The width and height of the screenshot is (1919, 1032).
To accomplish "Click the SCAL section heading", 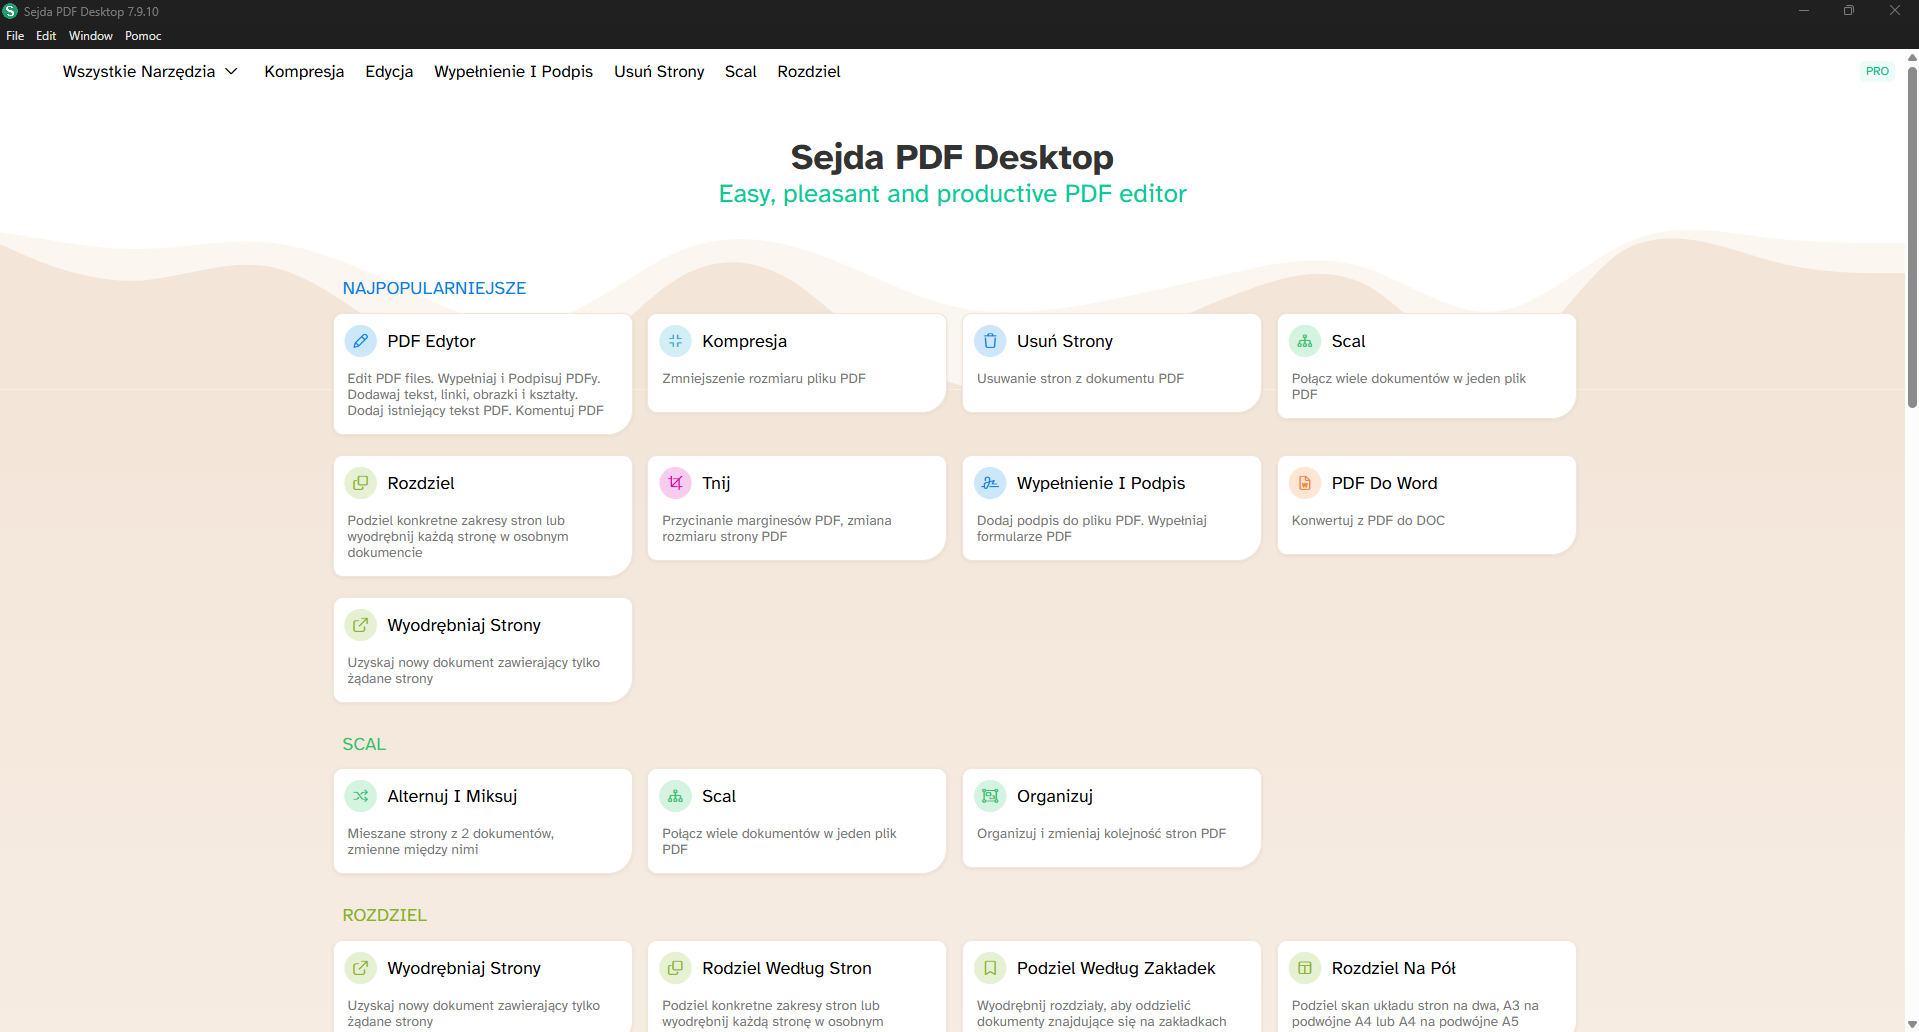I will (x=364, y=744).
